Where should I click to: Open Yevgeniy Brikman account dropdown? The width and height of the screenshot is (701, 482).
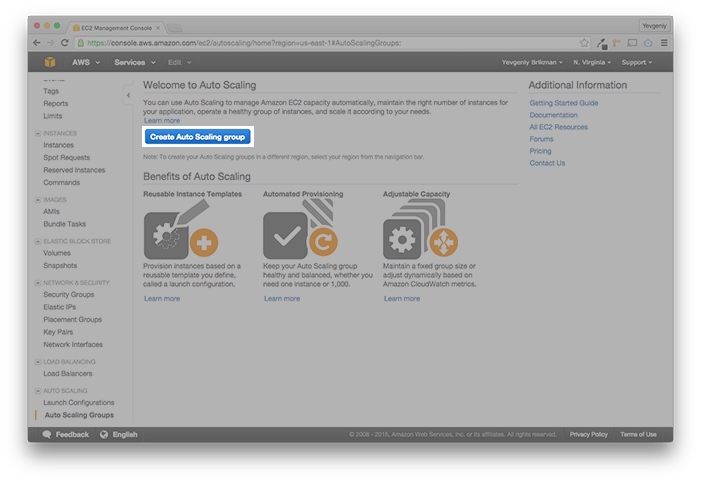[x=532, y=62]
